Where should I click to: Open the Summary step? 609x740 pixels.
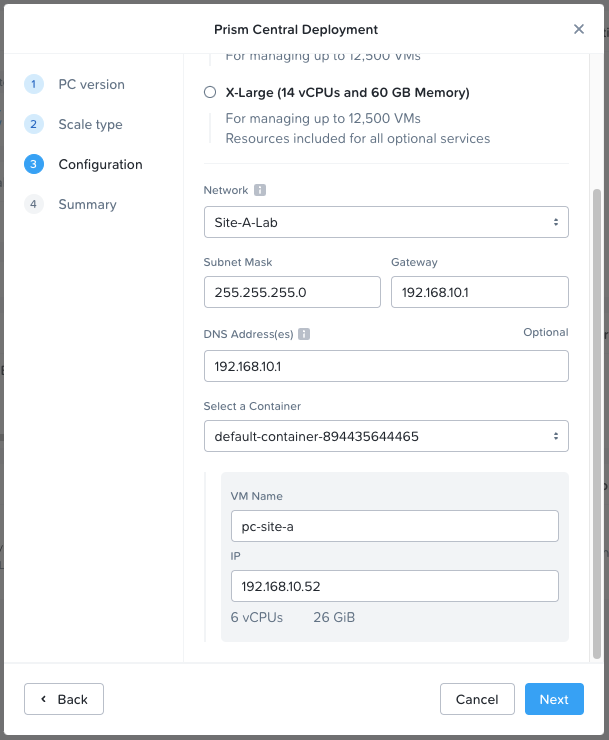tap(87, 204)
